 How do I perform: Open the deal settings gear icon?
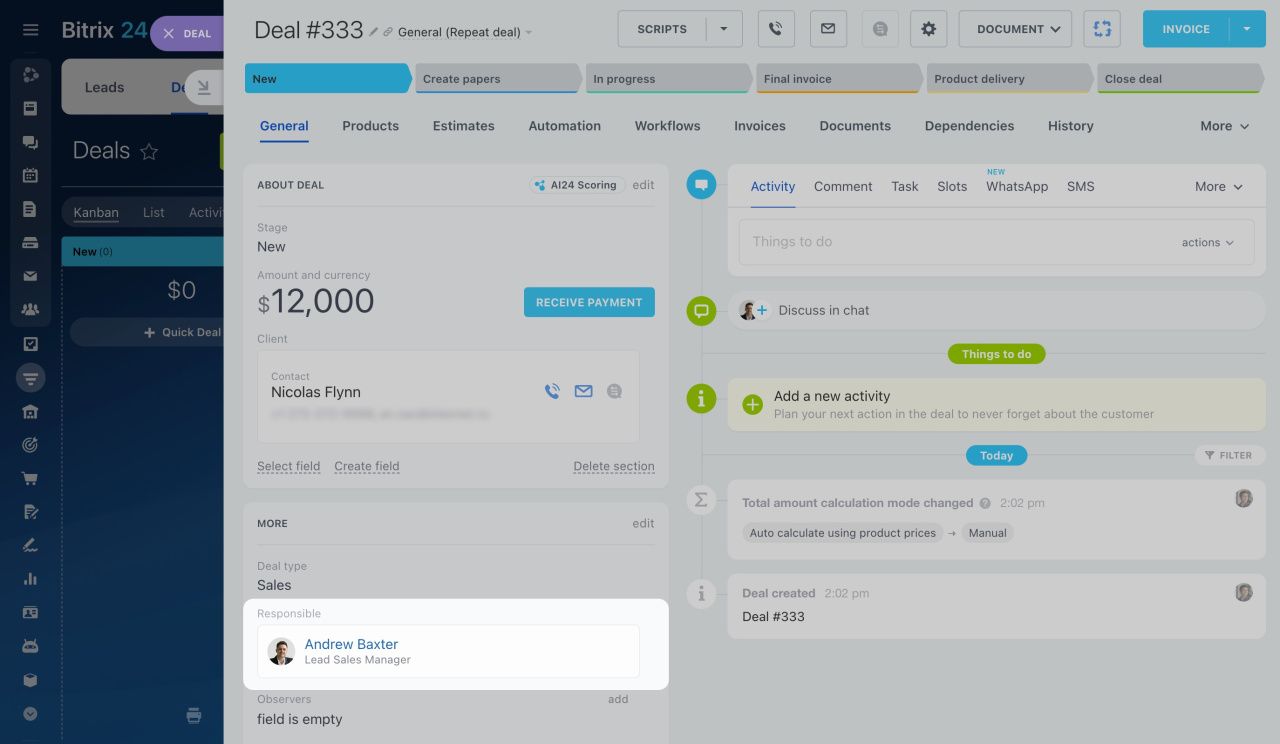click(x=928, y=29)
